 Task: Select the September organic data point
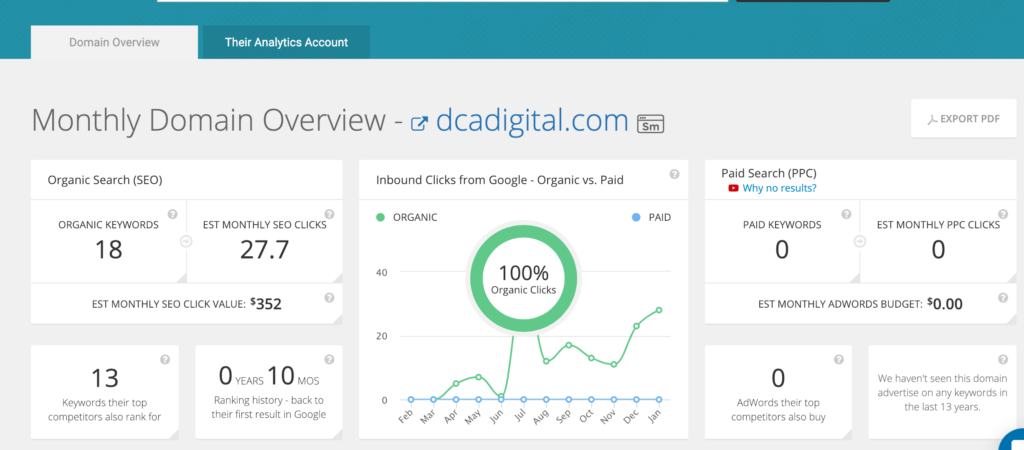pos(569,345)
